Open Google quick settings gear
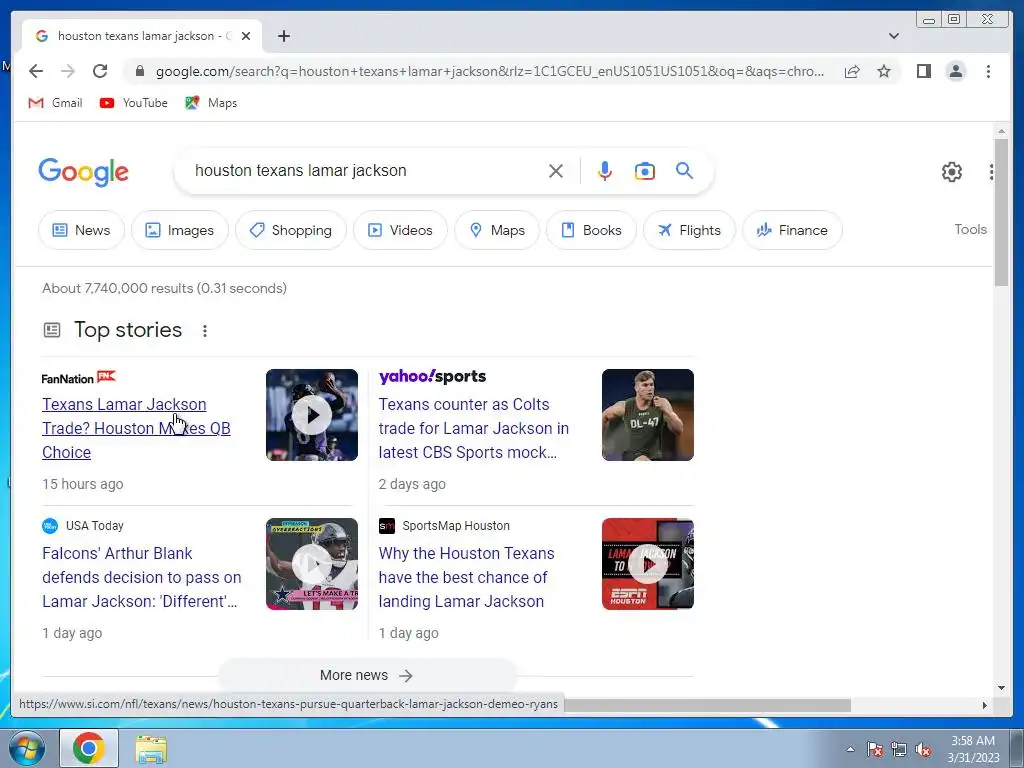 point(952,172)
